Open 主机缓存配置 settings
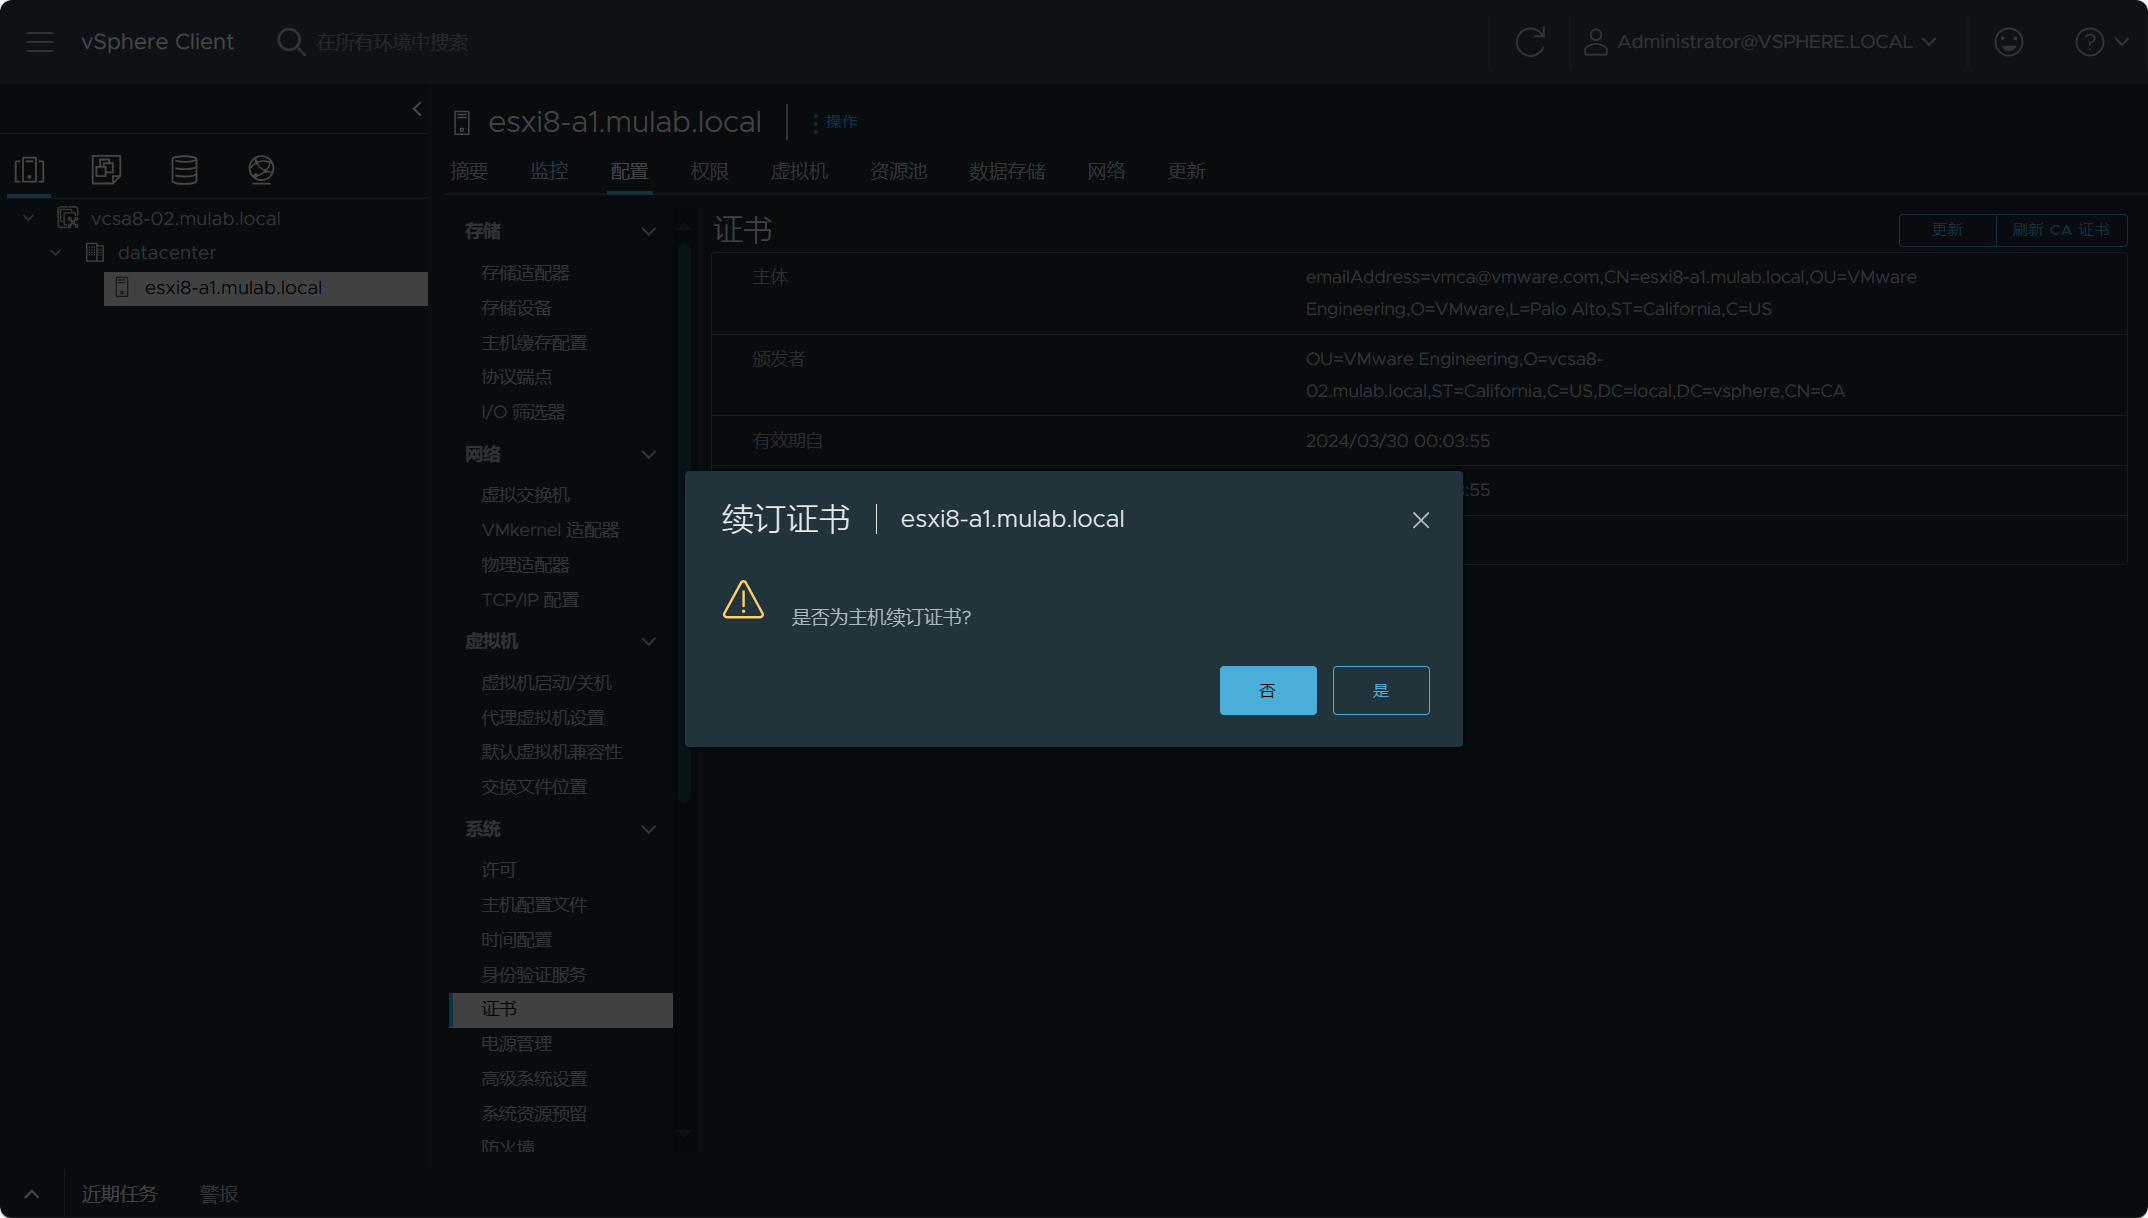This screenshot has width=2148, height=1218. (x=534, y=343)
